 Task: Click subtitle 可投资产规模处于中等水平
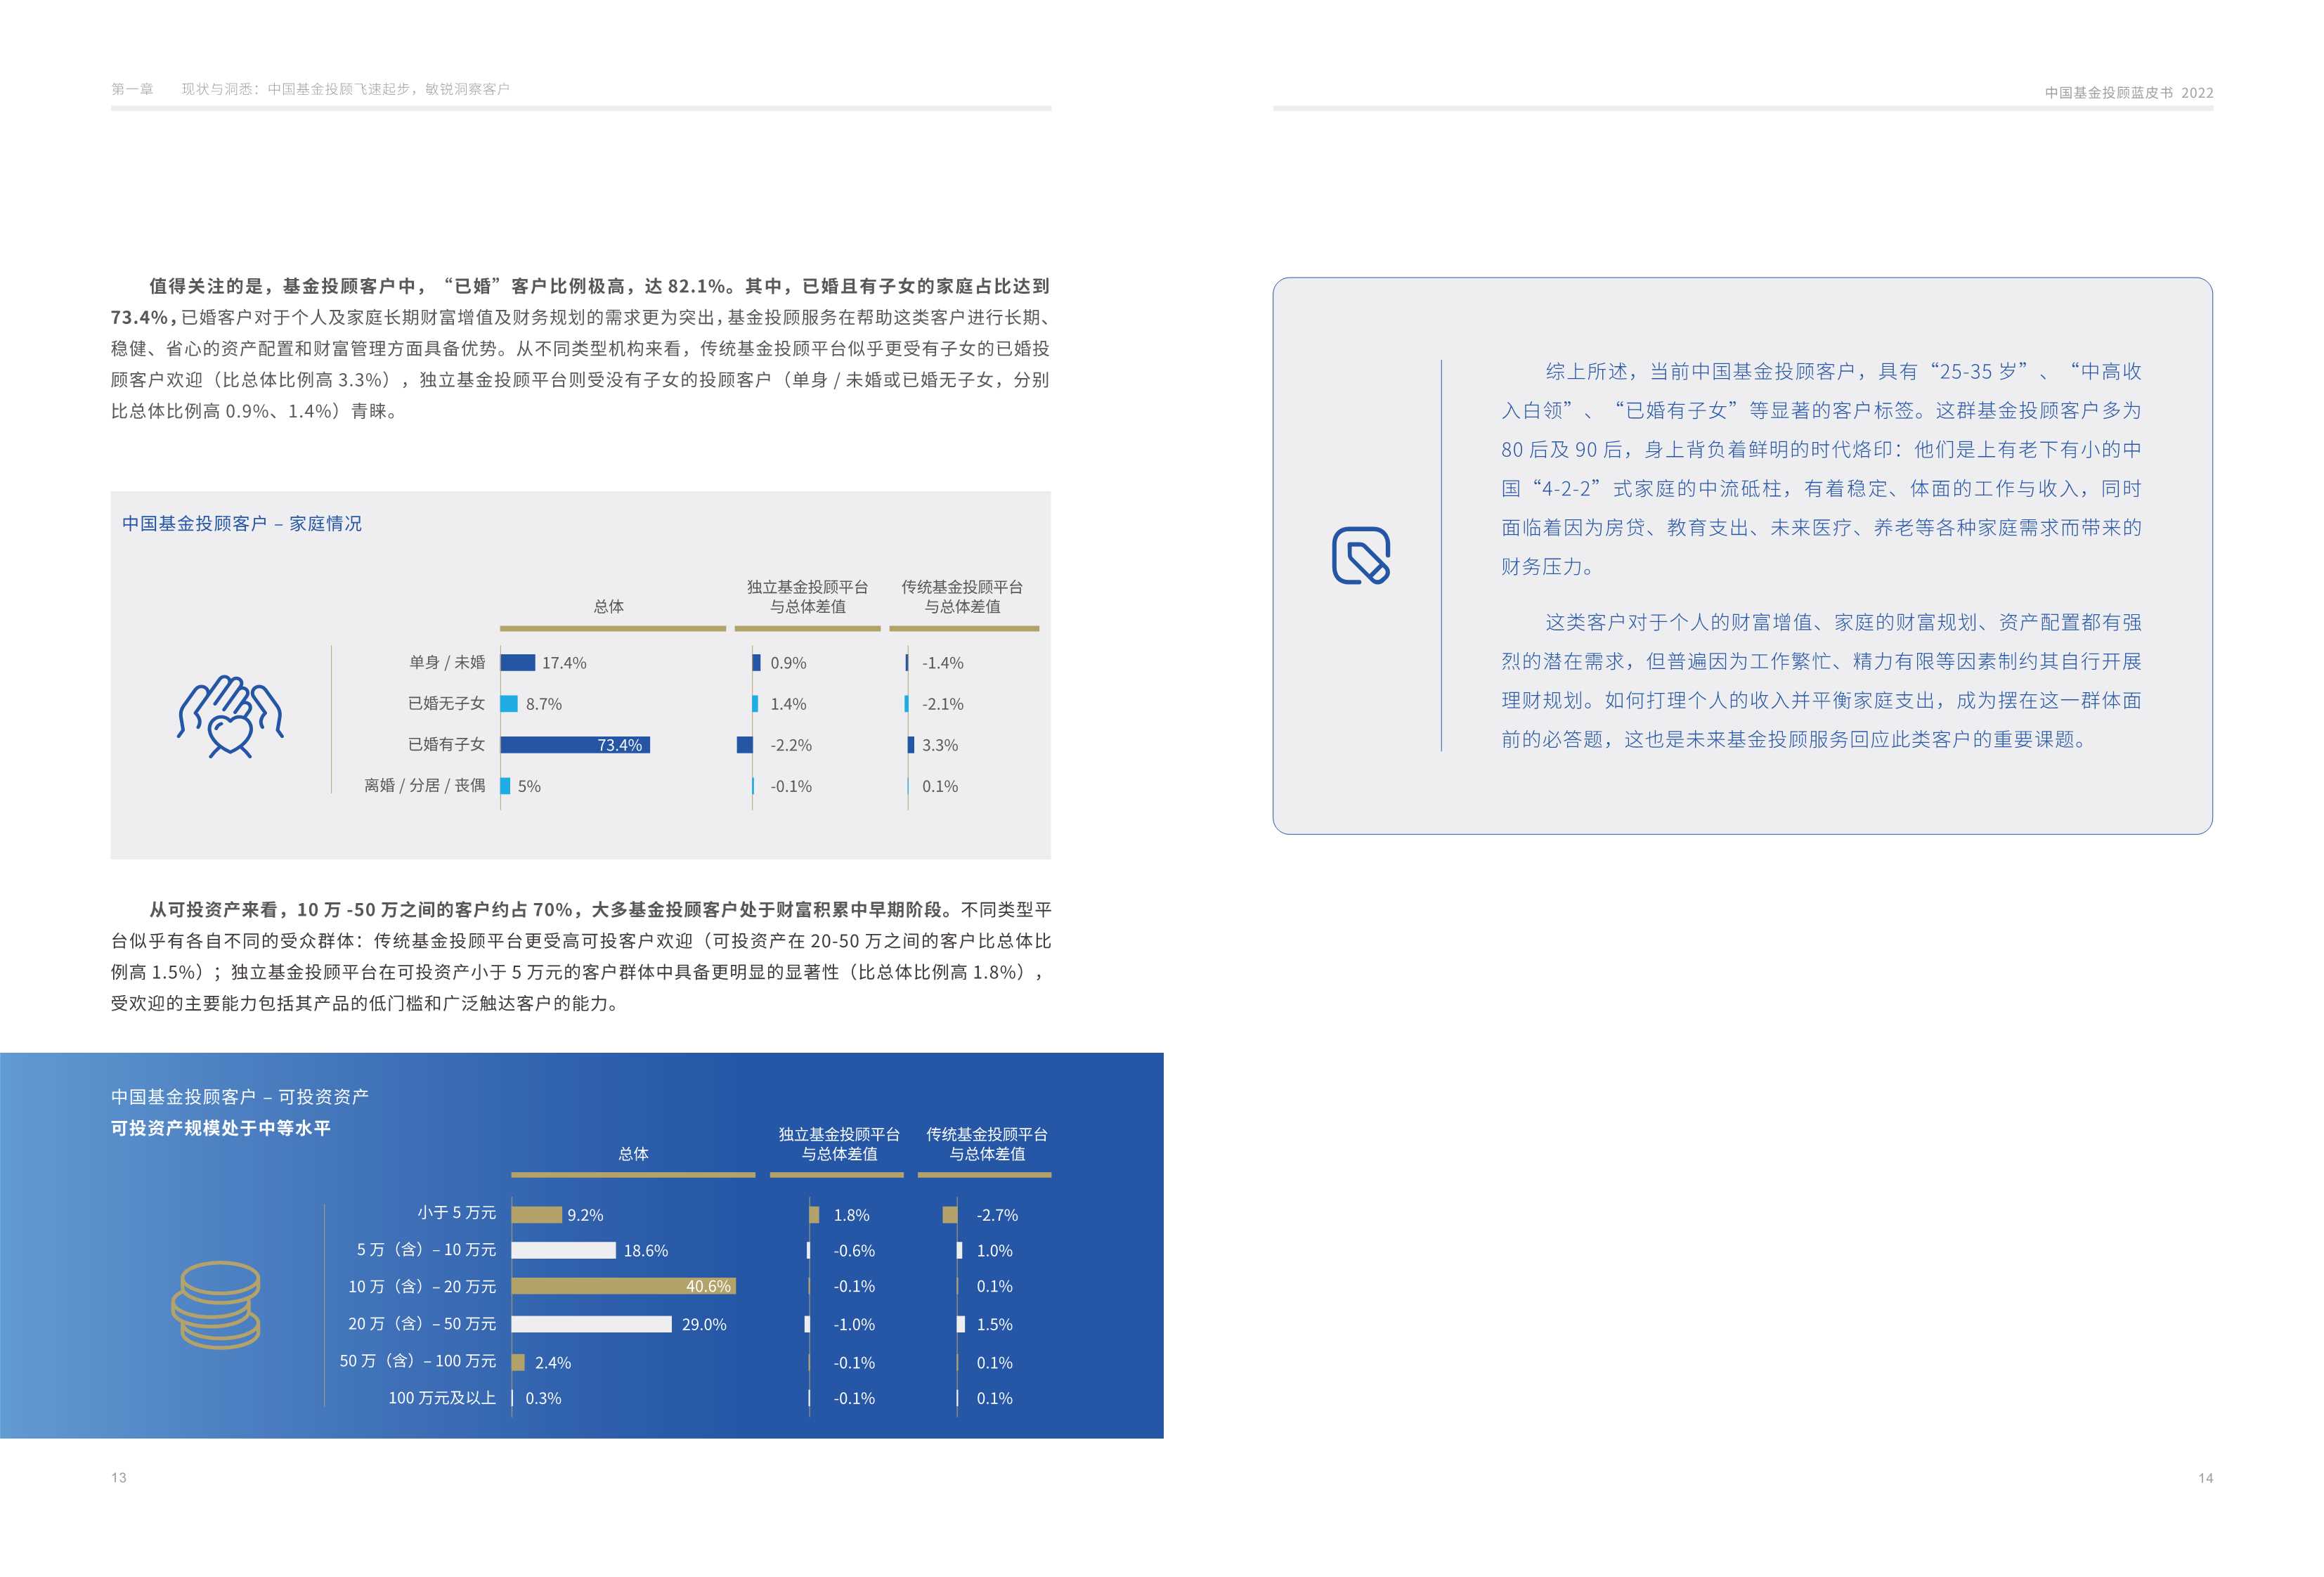(221, 1128)
